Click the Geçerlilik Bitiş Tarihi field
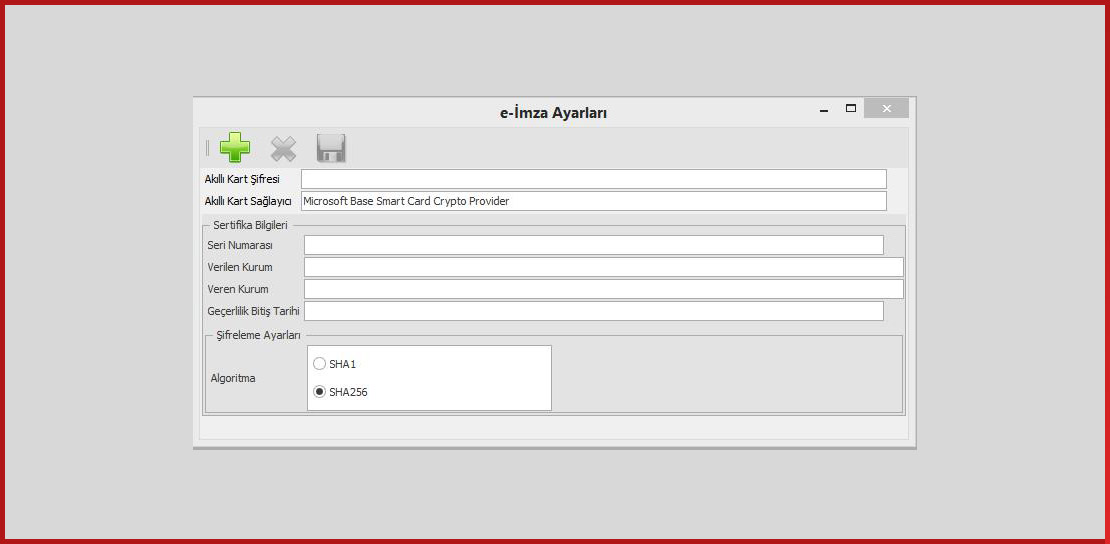The height and width of the screenshot is (544, 1110). (593, 311)
